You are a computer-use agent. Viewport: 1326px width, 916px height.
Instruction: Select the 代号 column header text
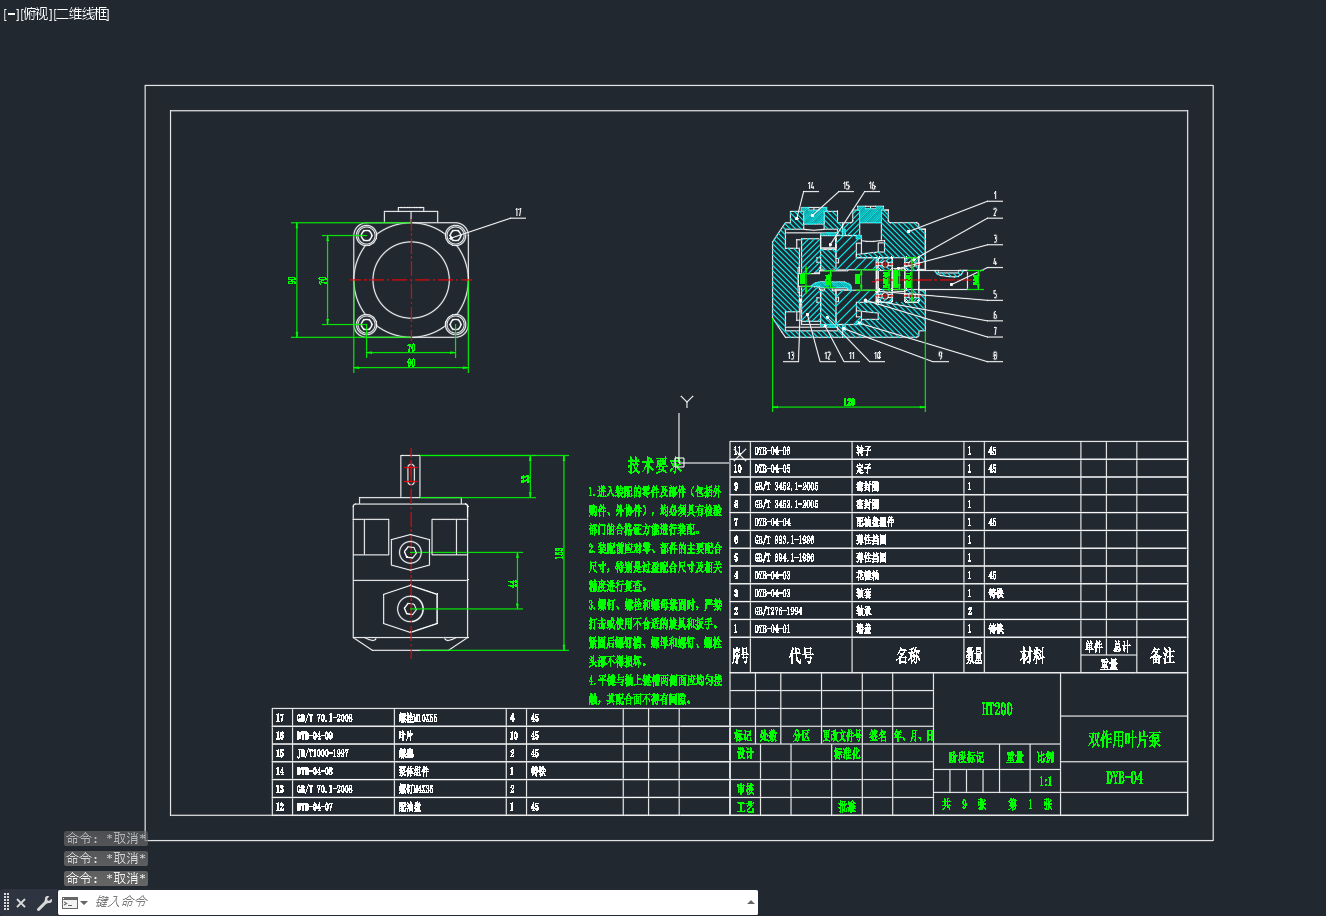(801, 656)
